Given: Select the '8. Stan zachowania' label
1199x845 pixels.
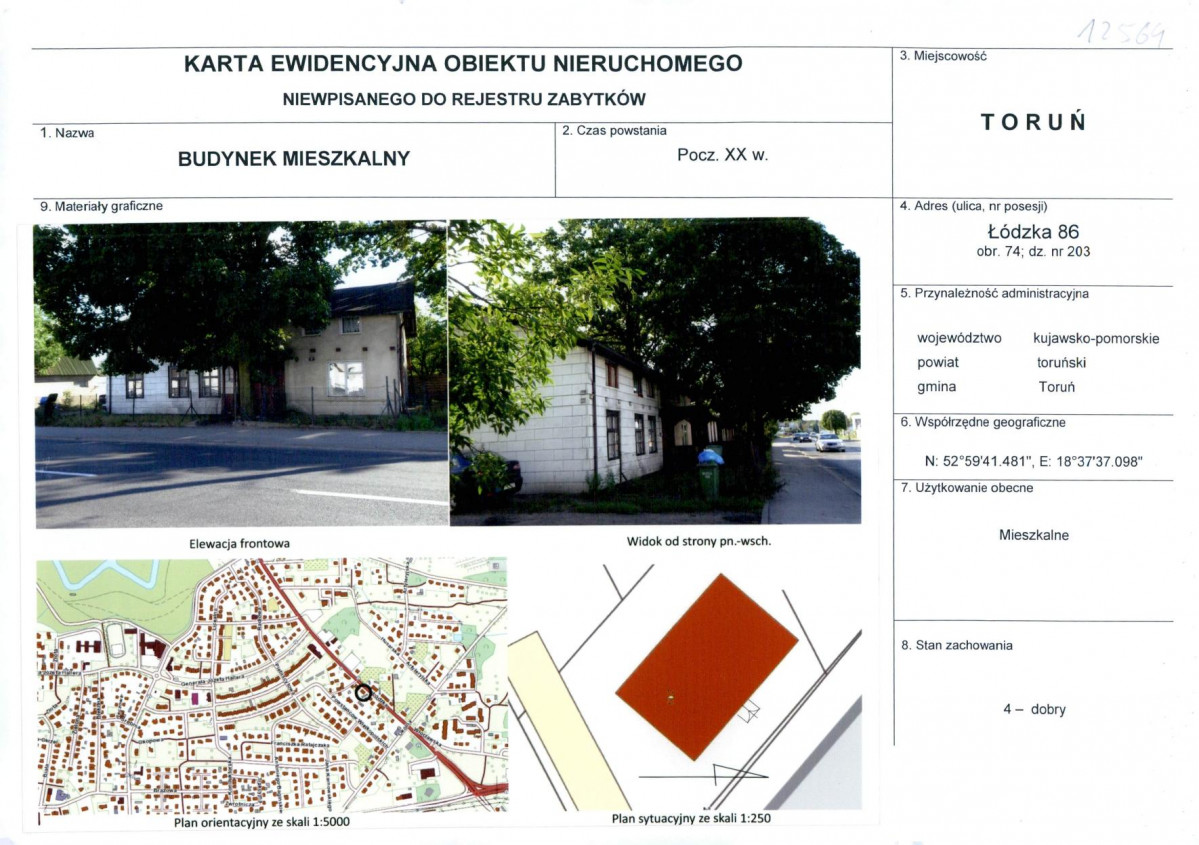Looking at the screenshot, I should coord(957,645).
